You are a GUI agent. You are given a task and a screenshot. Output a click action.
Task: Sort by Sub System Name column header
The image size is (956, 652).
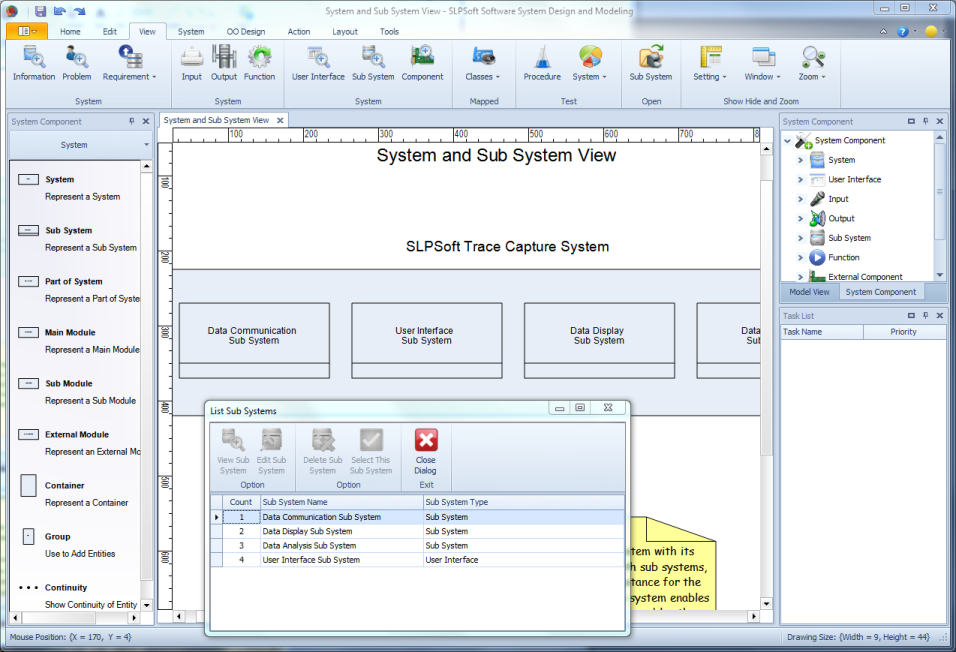[341, 502]
